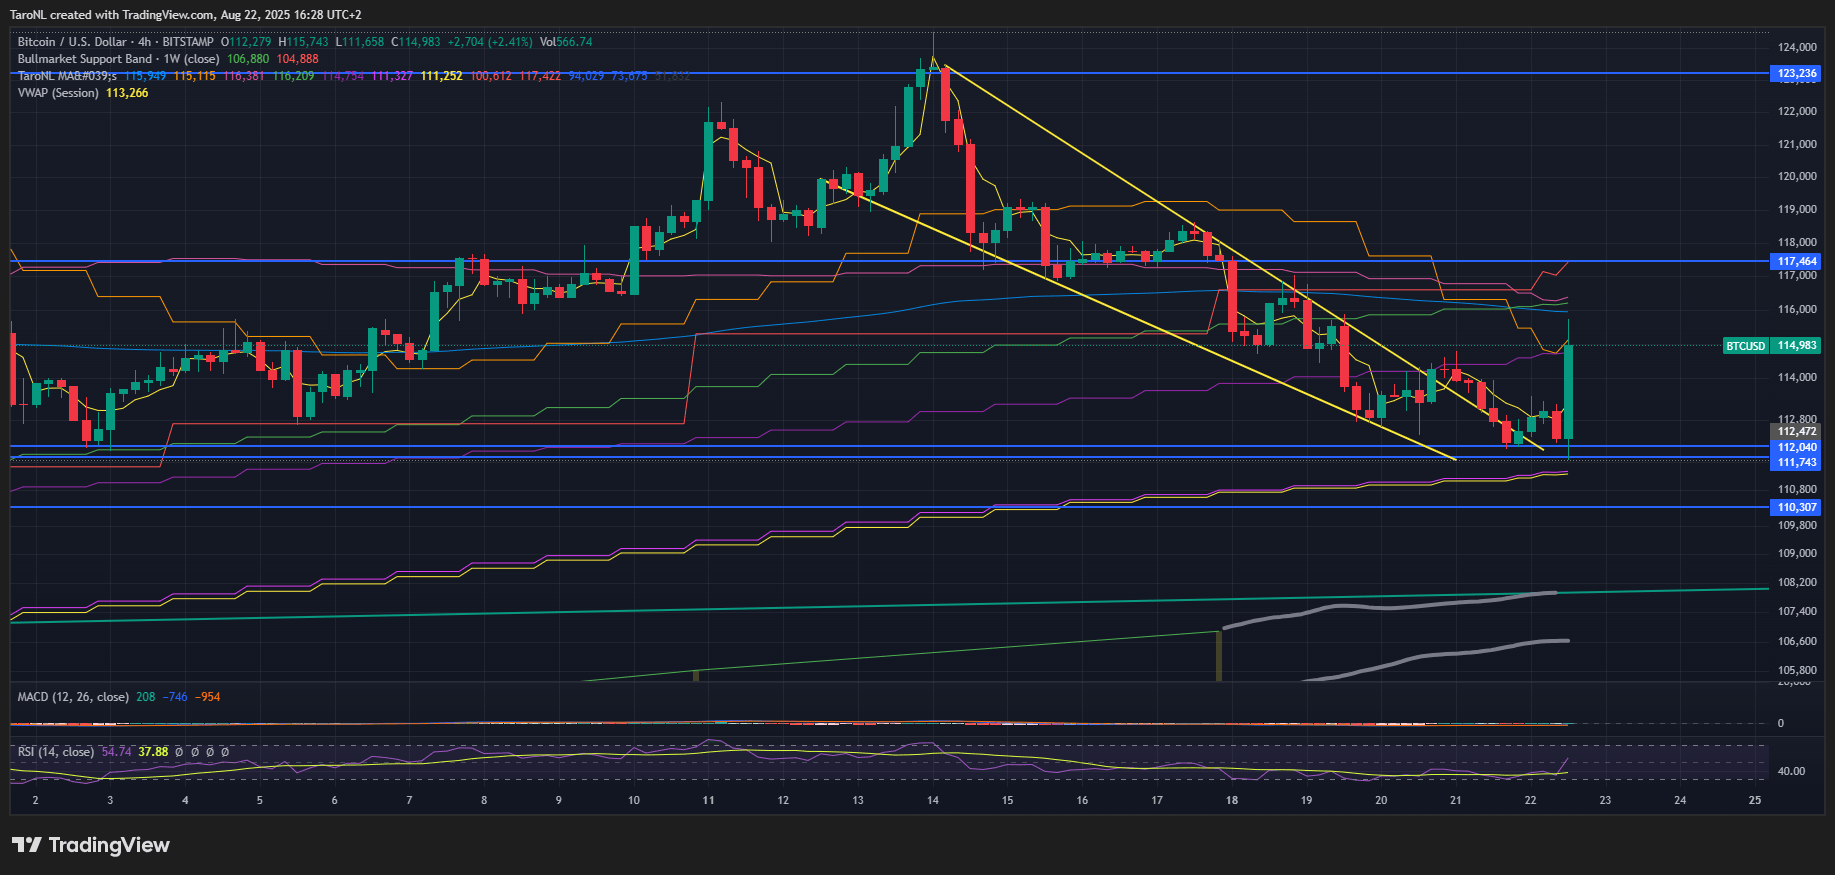Select date 22 on the time axis
Screen dimensions: 1835x875
tap(1530, 800)
